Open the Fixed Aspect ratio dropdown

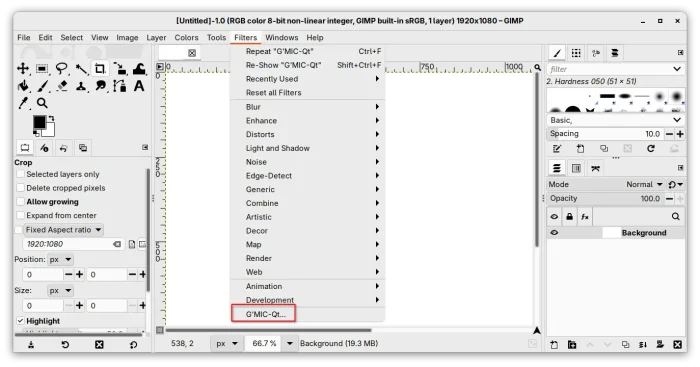point(63,230)
